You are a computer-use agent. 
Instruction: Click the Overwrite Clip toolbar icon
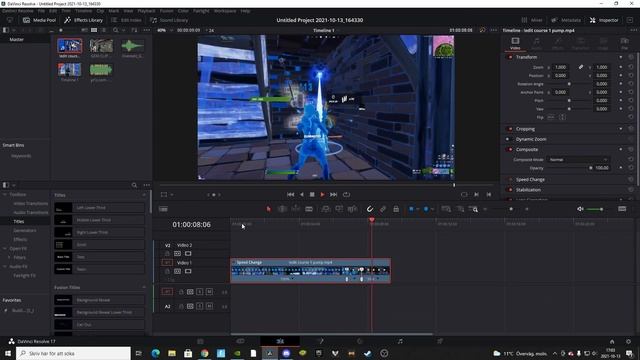(x=339, y=209)
